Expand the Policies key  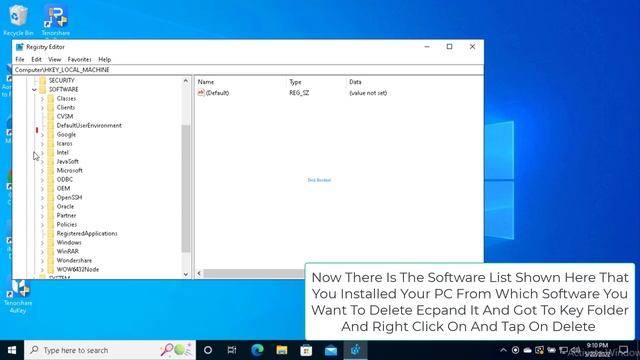pos(42,224)
